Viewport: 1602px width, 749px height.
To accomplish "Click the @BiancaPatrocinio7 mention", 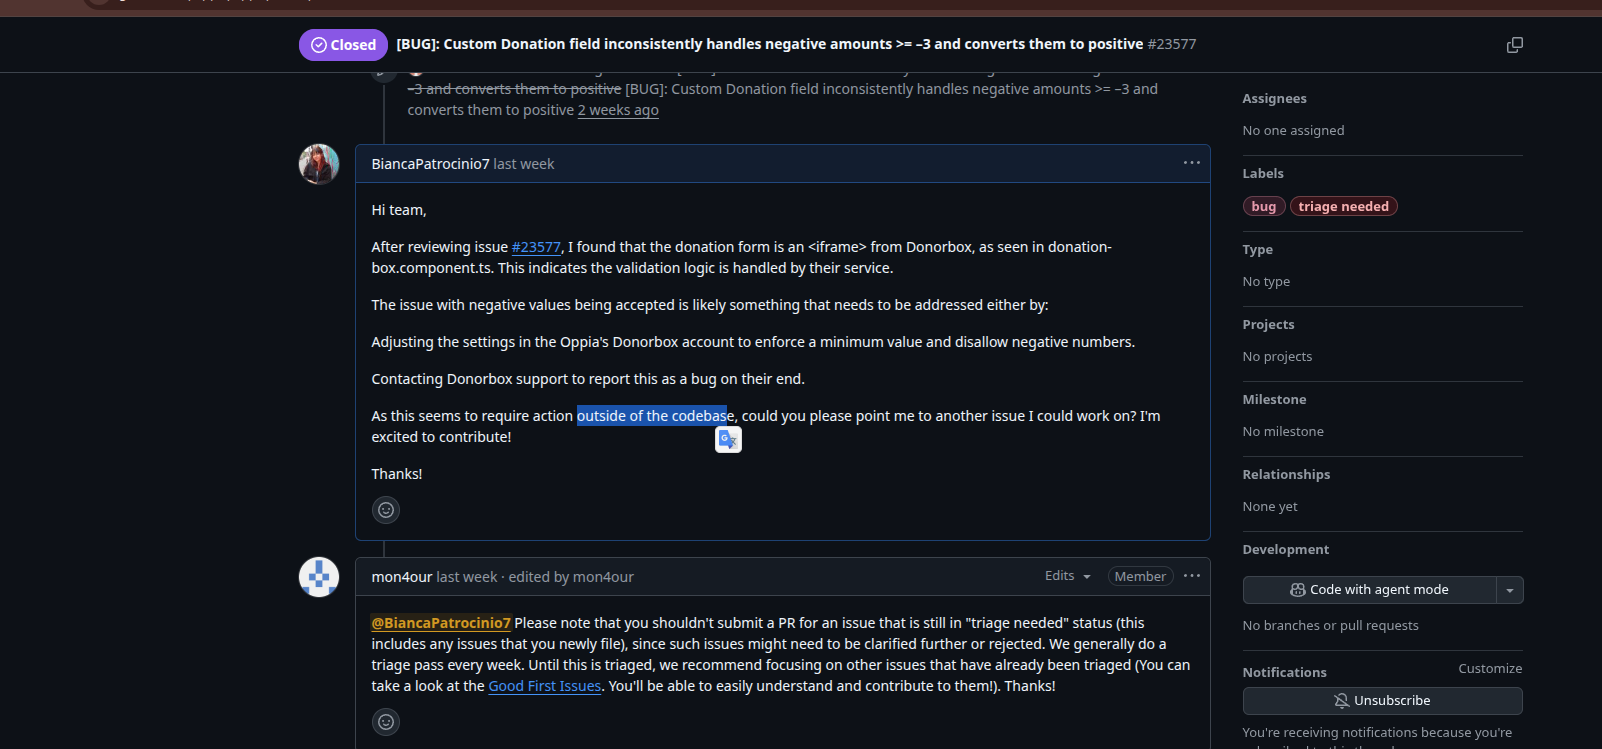I will 441,623.
